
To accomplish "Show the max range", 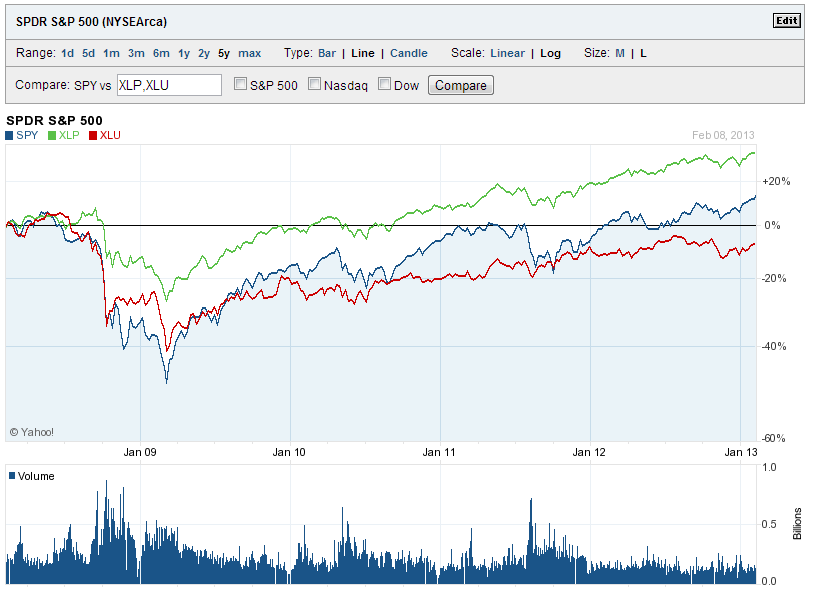I will (250, 53).
